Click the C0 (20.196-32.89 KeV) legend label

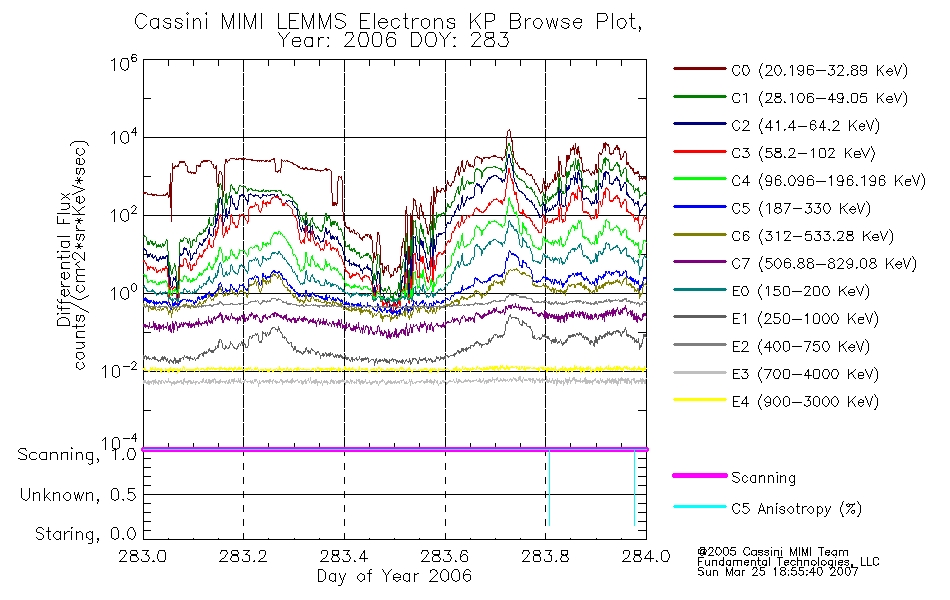[820, 71]
